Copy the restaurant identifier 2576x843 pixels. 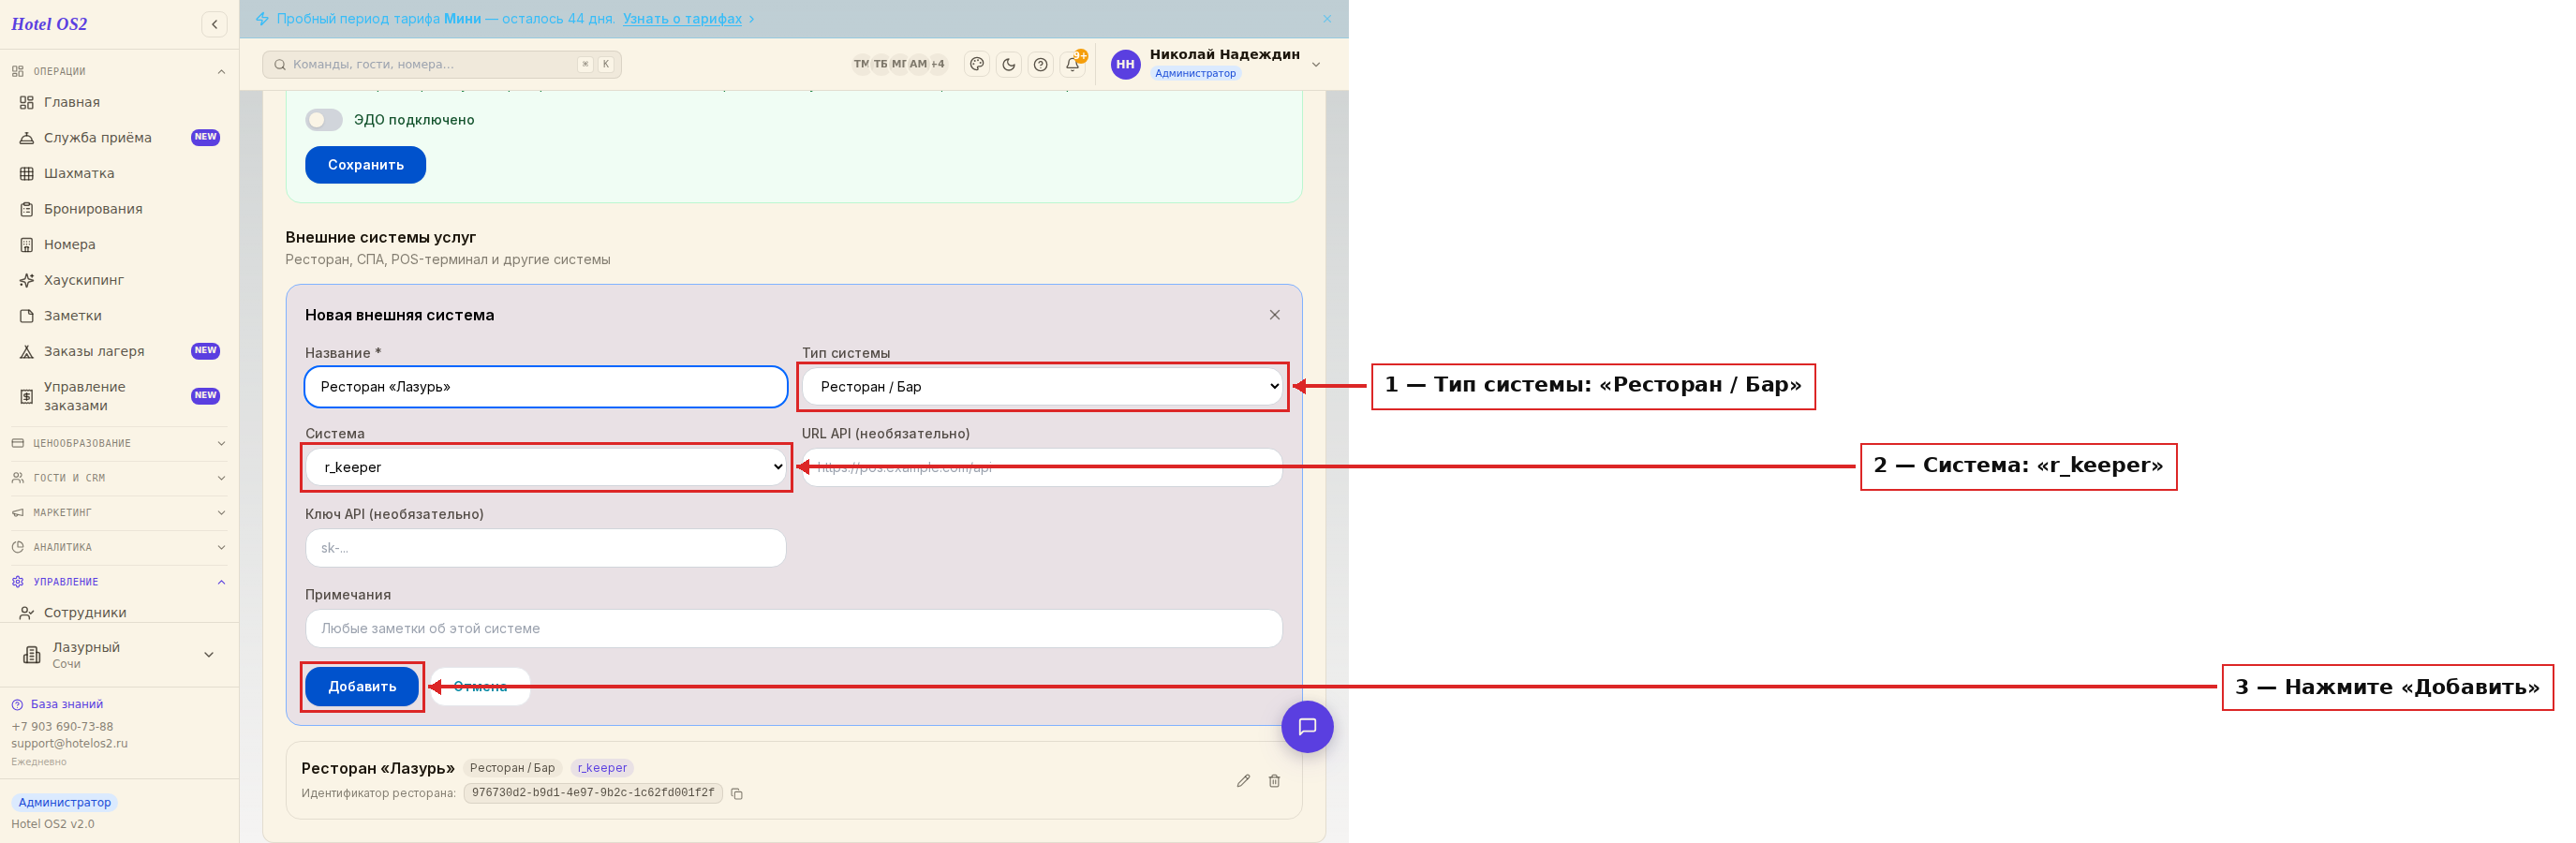(x=737, y=794)
